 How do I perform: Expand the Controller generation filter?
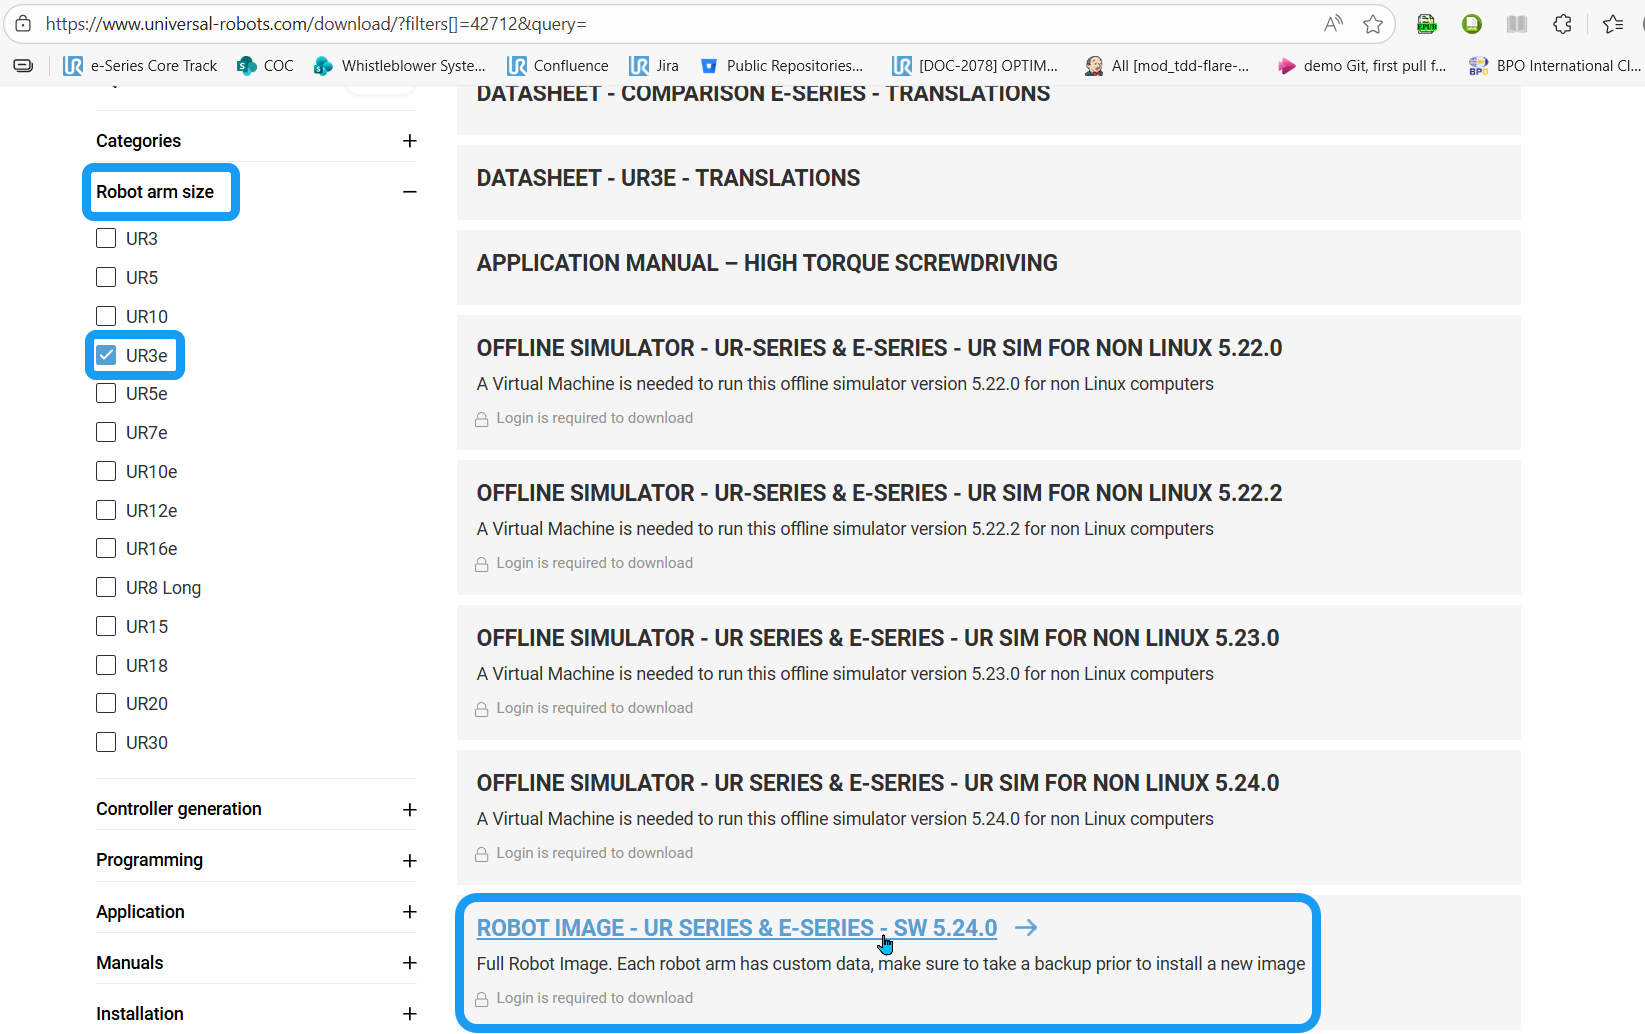coord(409,810)
